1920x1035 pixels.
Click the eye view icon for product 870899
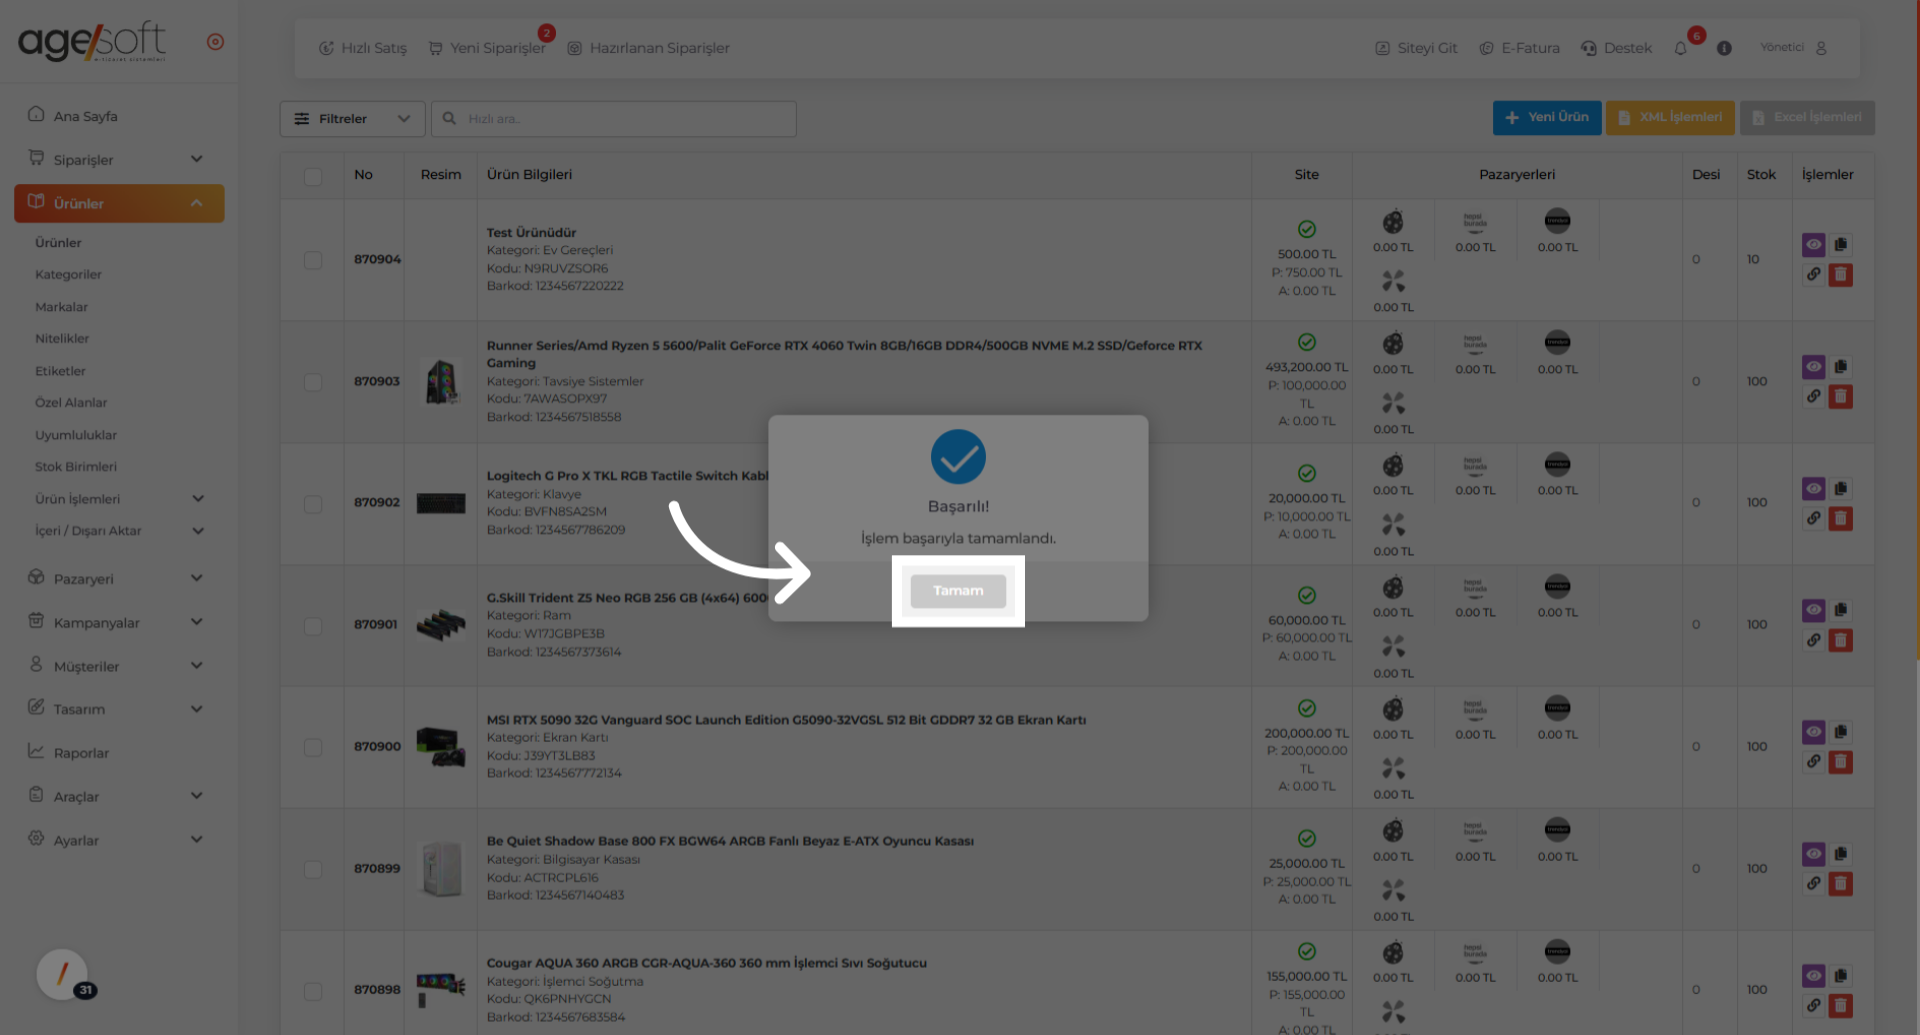click(1813, 854)
